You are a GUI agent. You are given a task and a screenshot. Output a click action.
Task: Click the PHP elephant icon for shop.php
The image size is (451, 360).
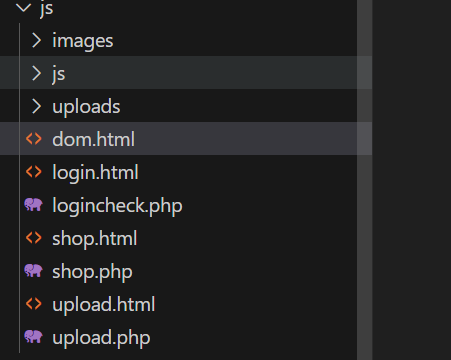[x=34, y=270]
